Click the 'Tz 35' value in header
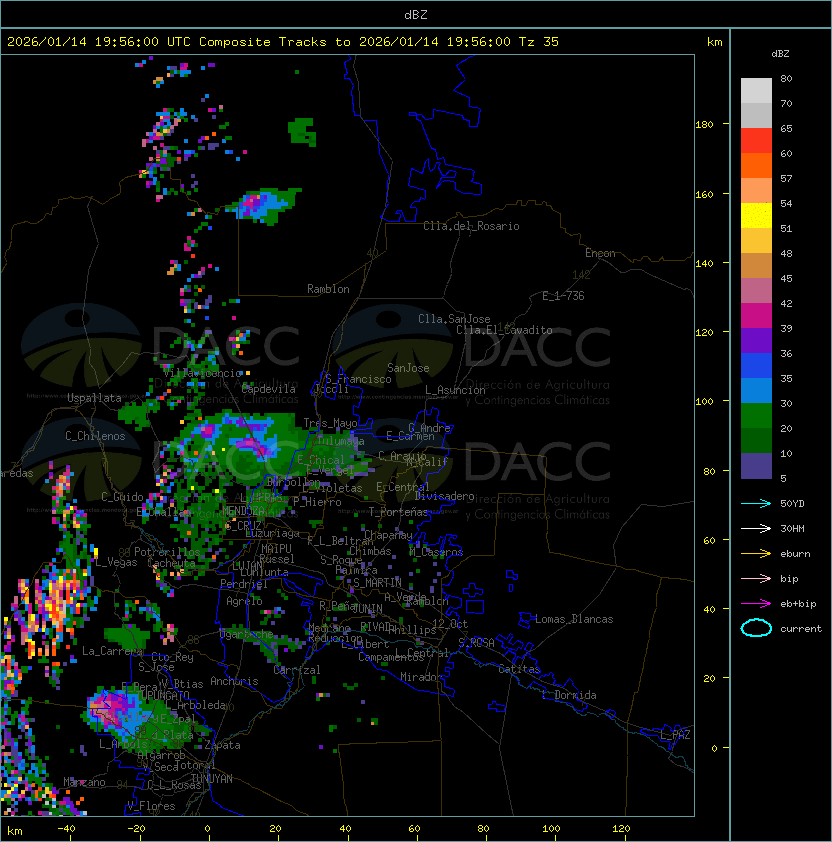The image size is (832, 842). tap(539, 42)
